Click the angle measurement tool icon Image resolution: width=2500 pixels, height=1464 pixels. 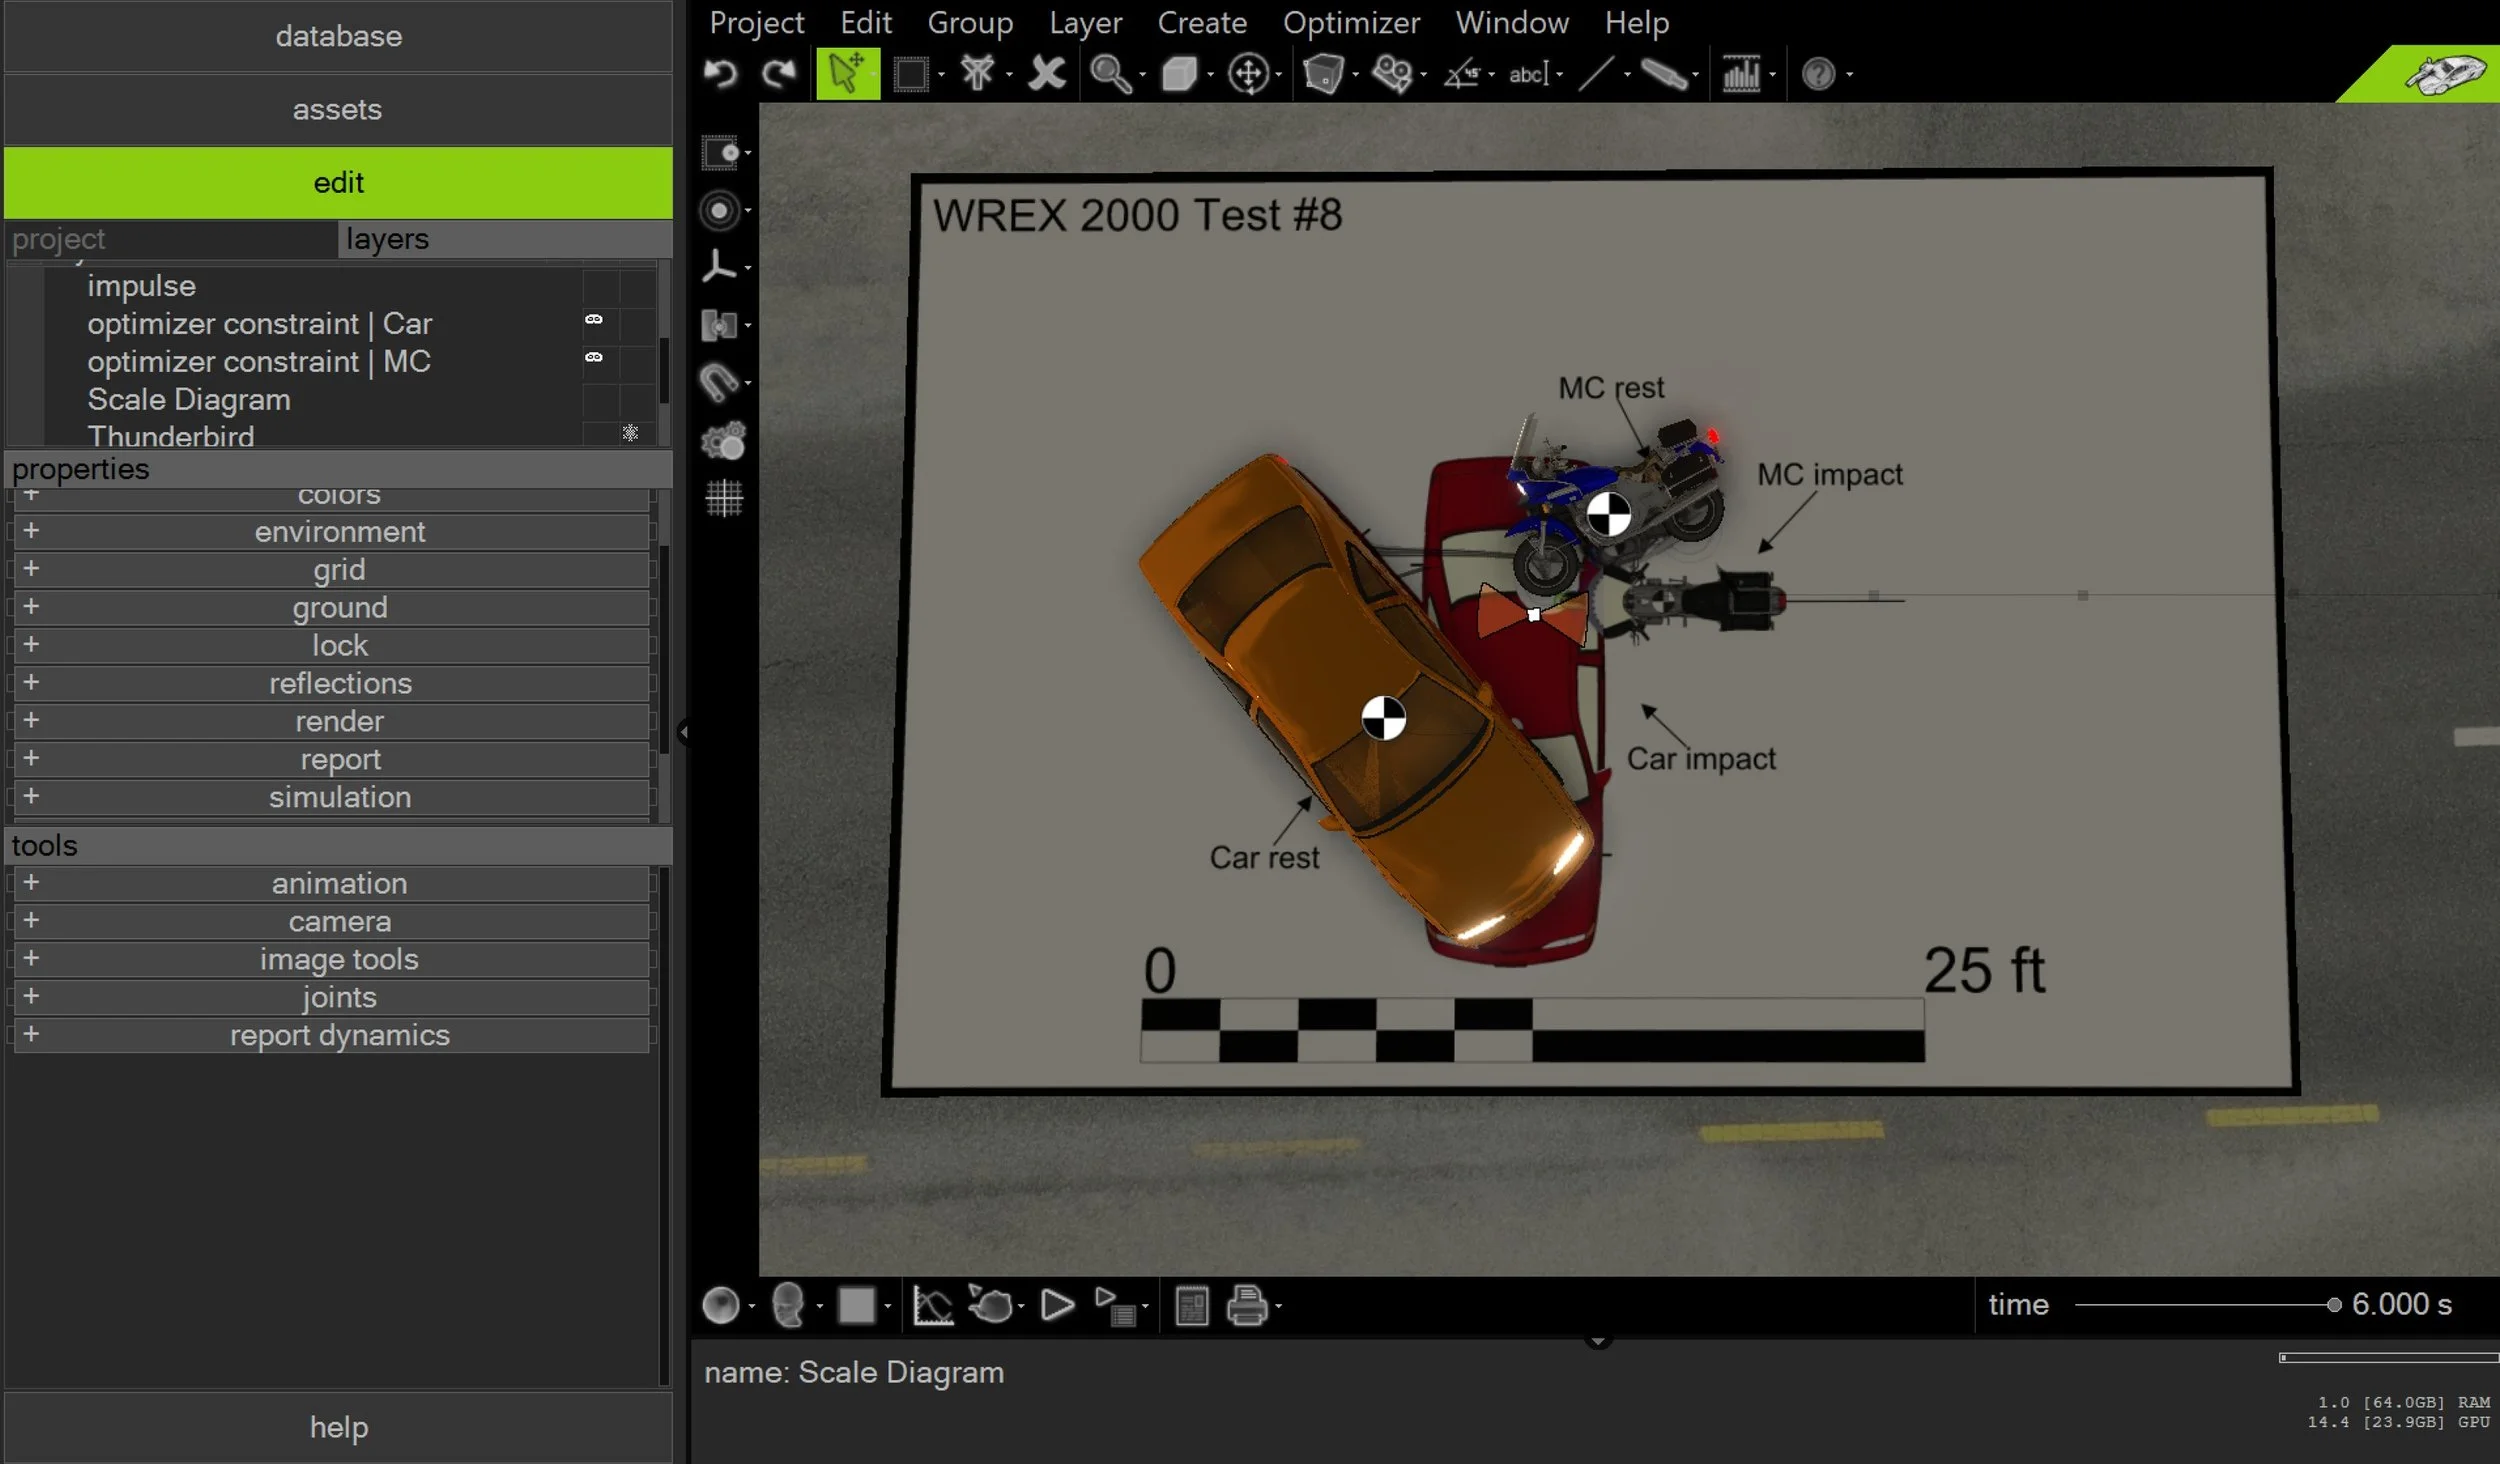click(x=1462, y=74)
